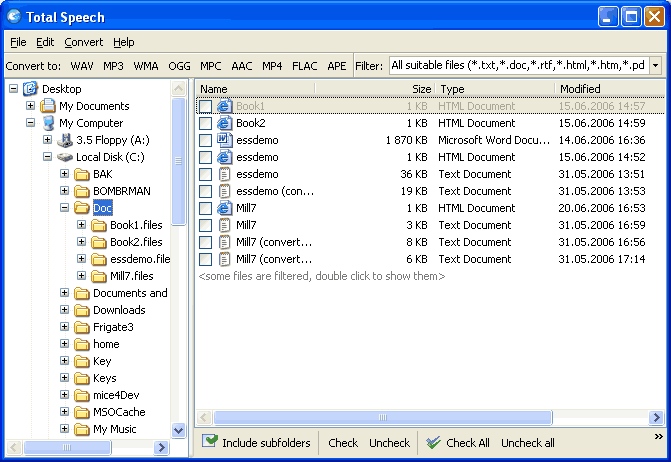This screenshot has width=671, height=462.
Task: Open the File menu
Action: pyautogui.click(x=18, y=42)
